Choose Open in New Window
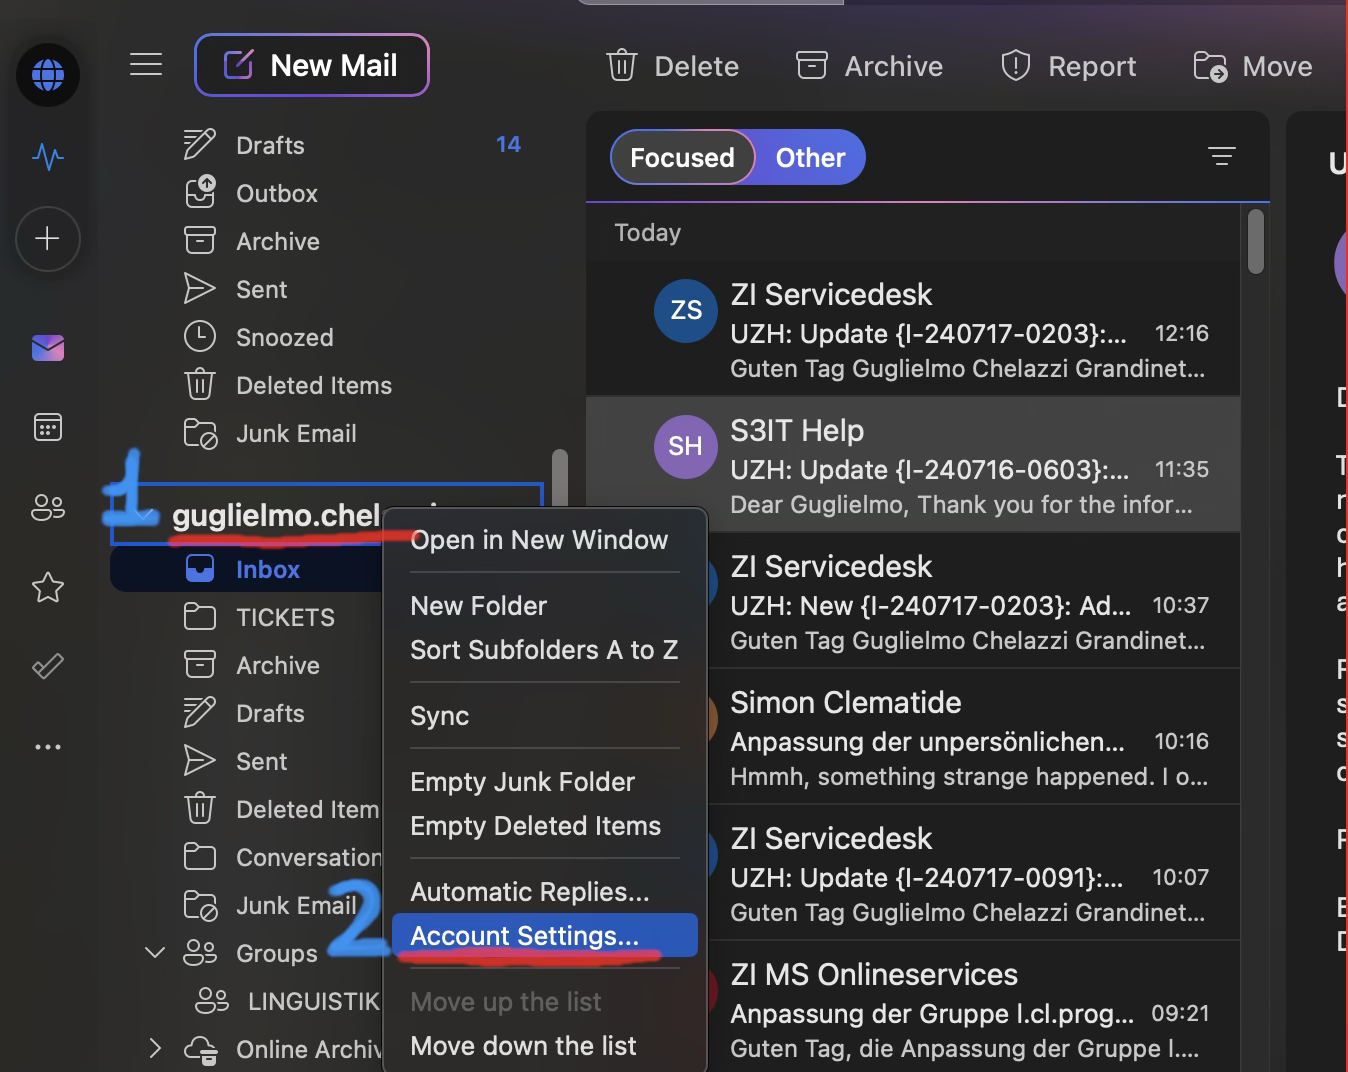This screenshot has height=1072, width=1348. [539, 540]
